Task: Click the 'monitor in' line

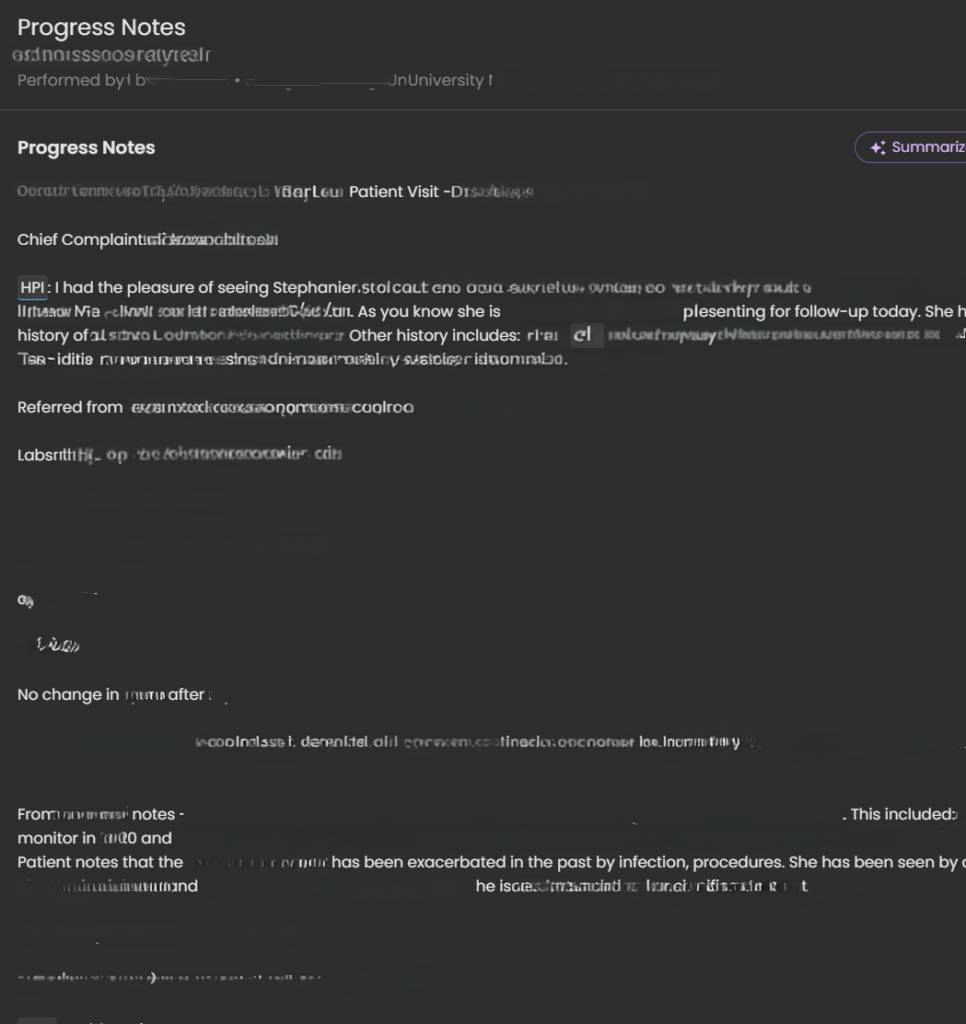Action: (x=95, y=838)
